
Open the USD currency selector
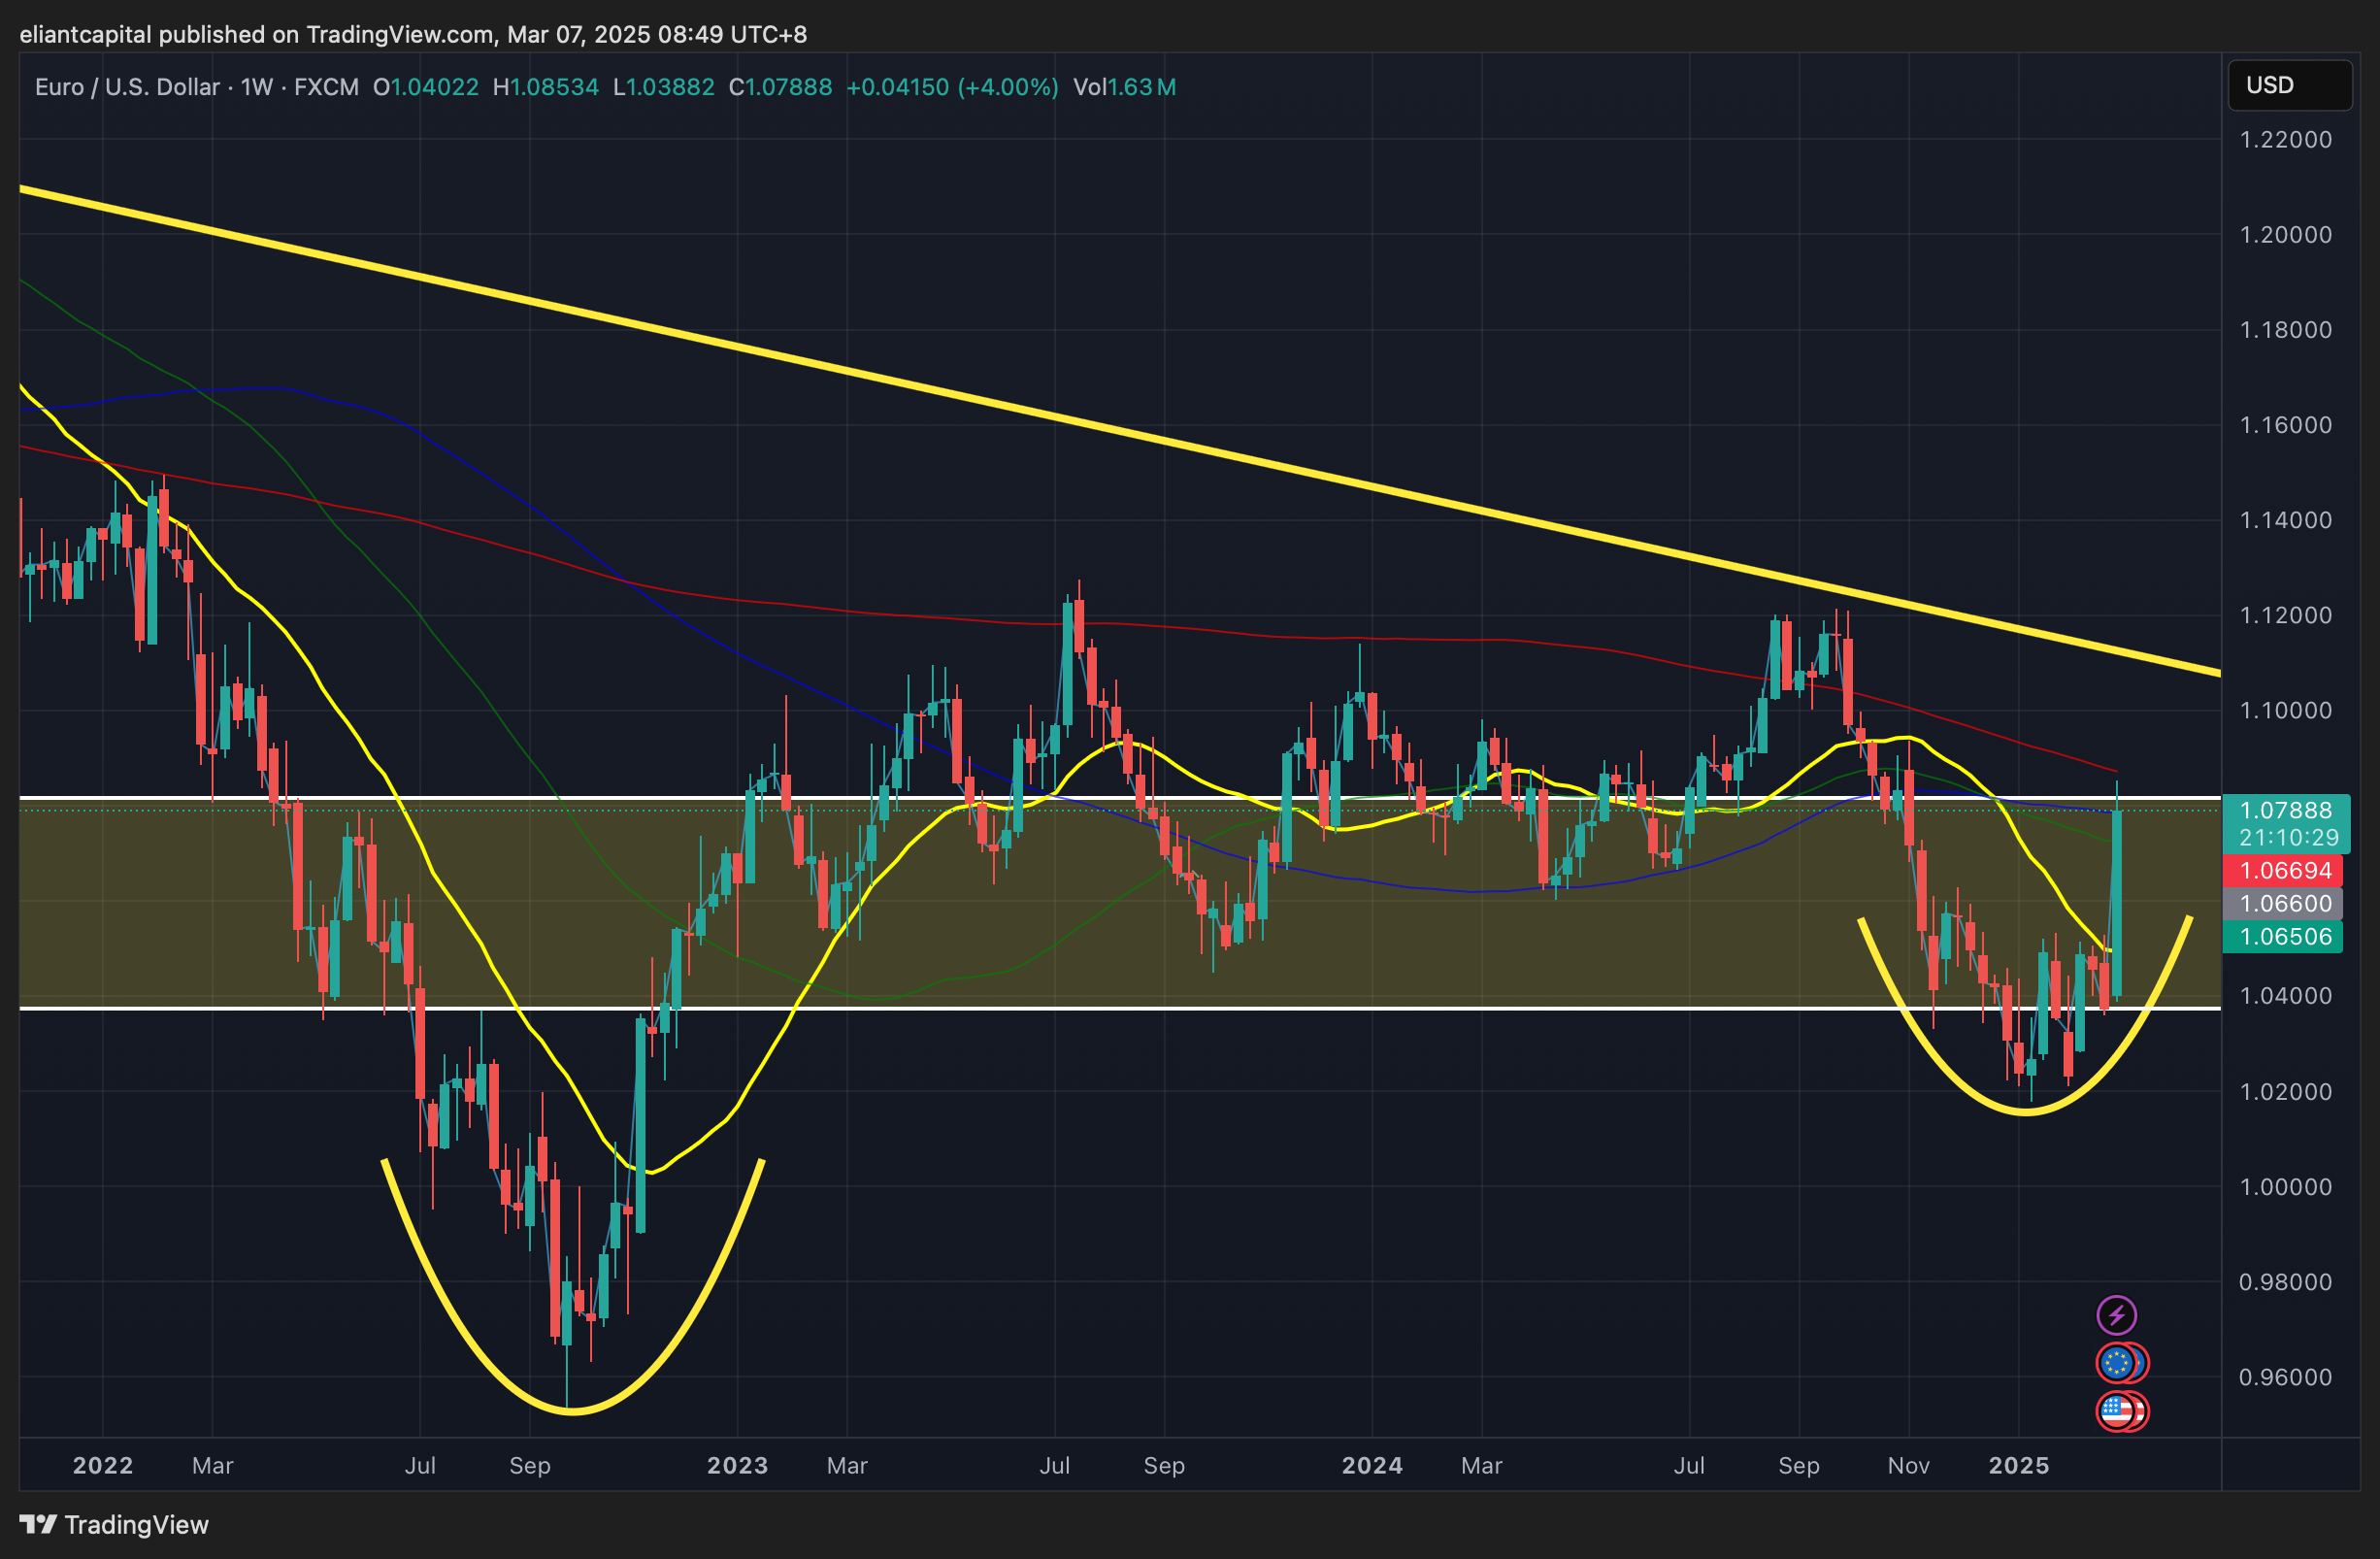coord(2288,85)
